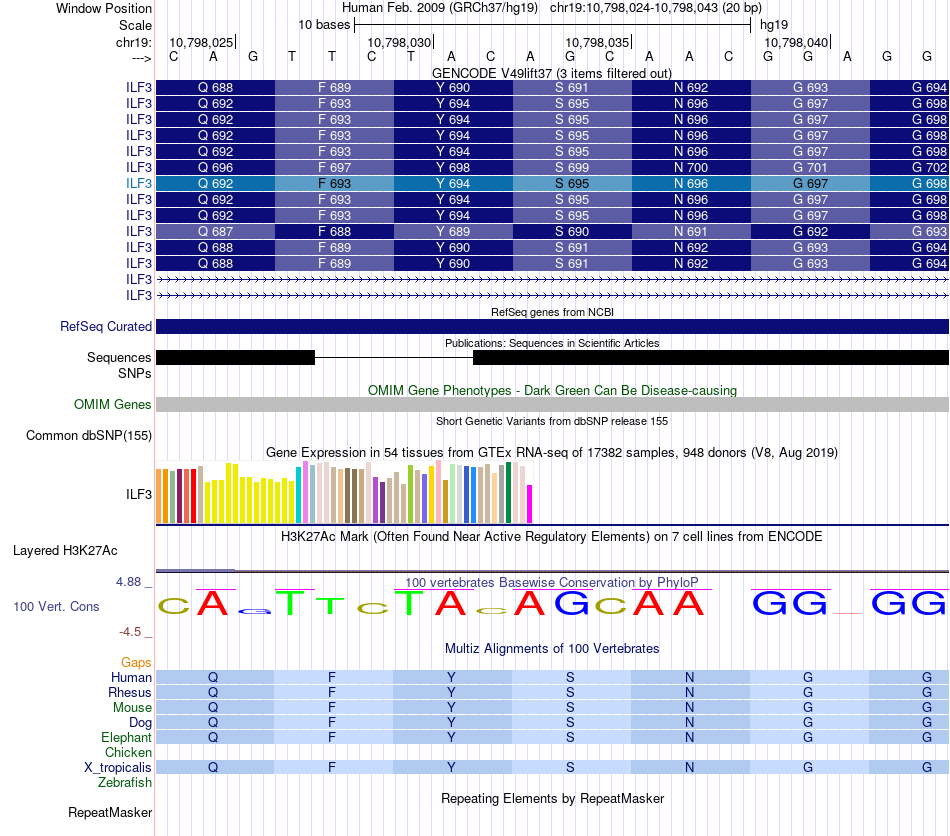
Task: Click the highlighted S 695 codon cell
Action: (573, 184)
